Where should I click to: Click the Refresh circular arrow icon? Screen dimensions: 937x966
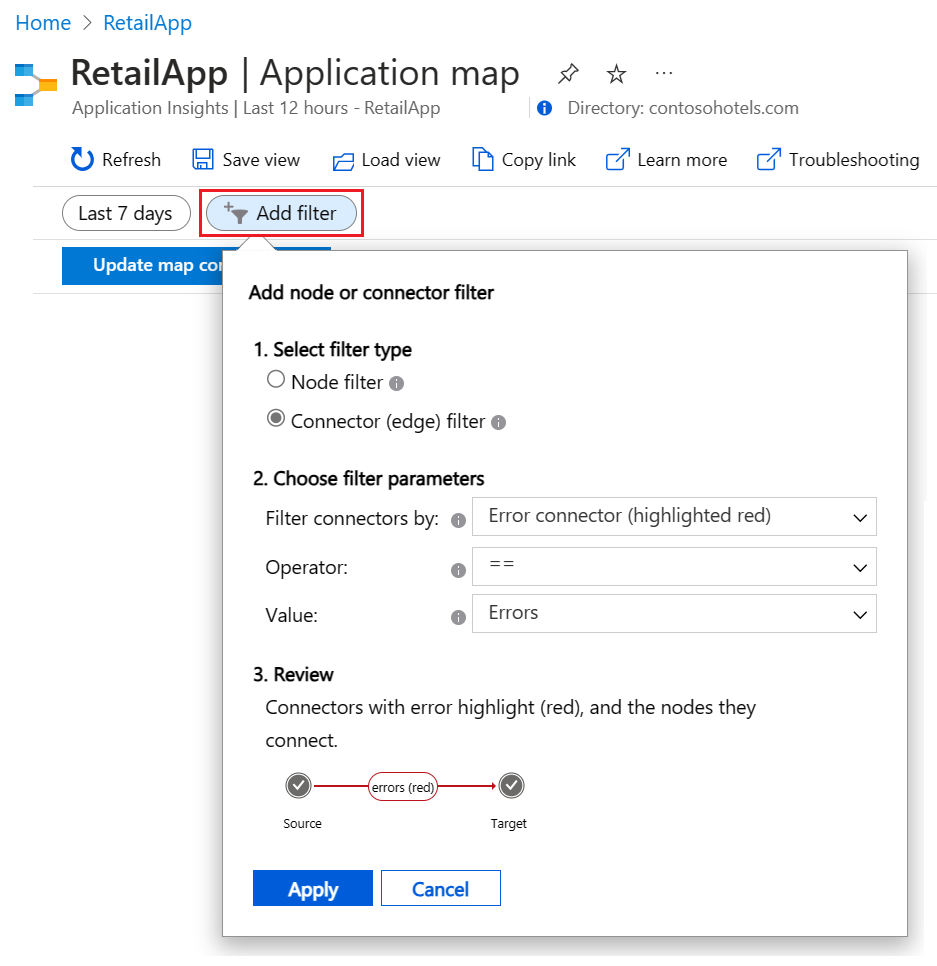tap(82, 159)
